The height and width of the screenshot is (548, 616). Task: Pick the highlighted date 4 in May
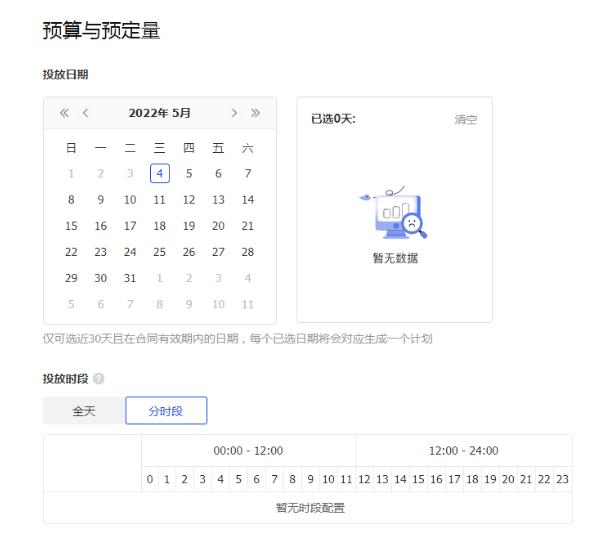tap(160, 174)
